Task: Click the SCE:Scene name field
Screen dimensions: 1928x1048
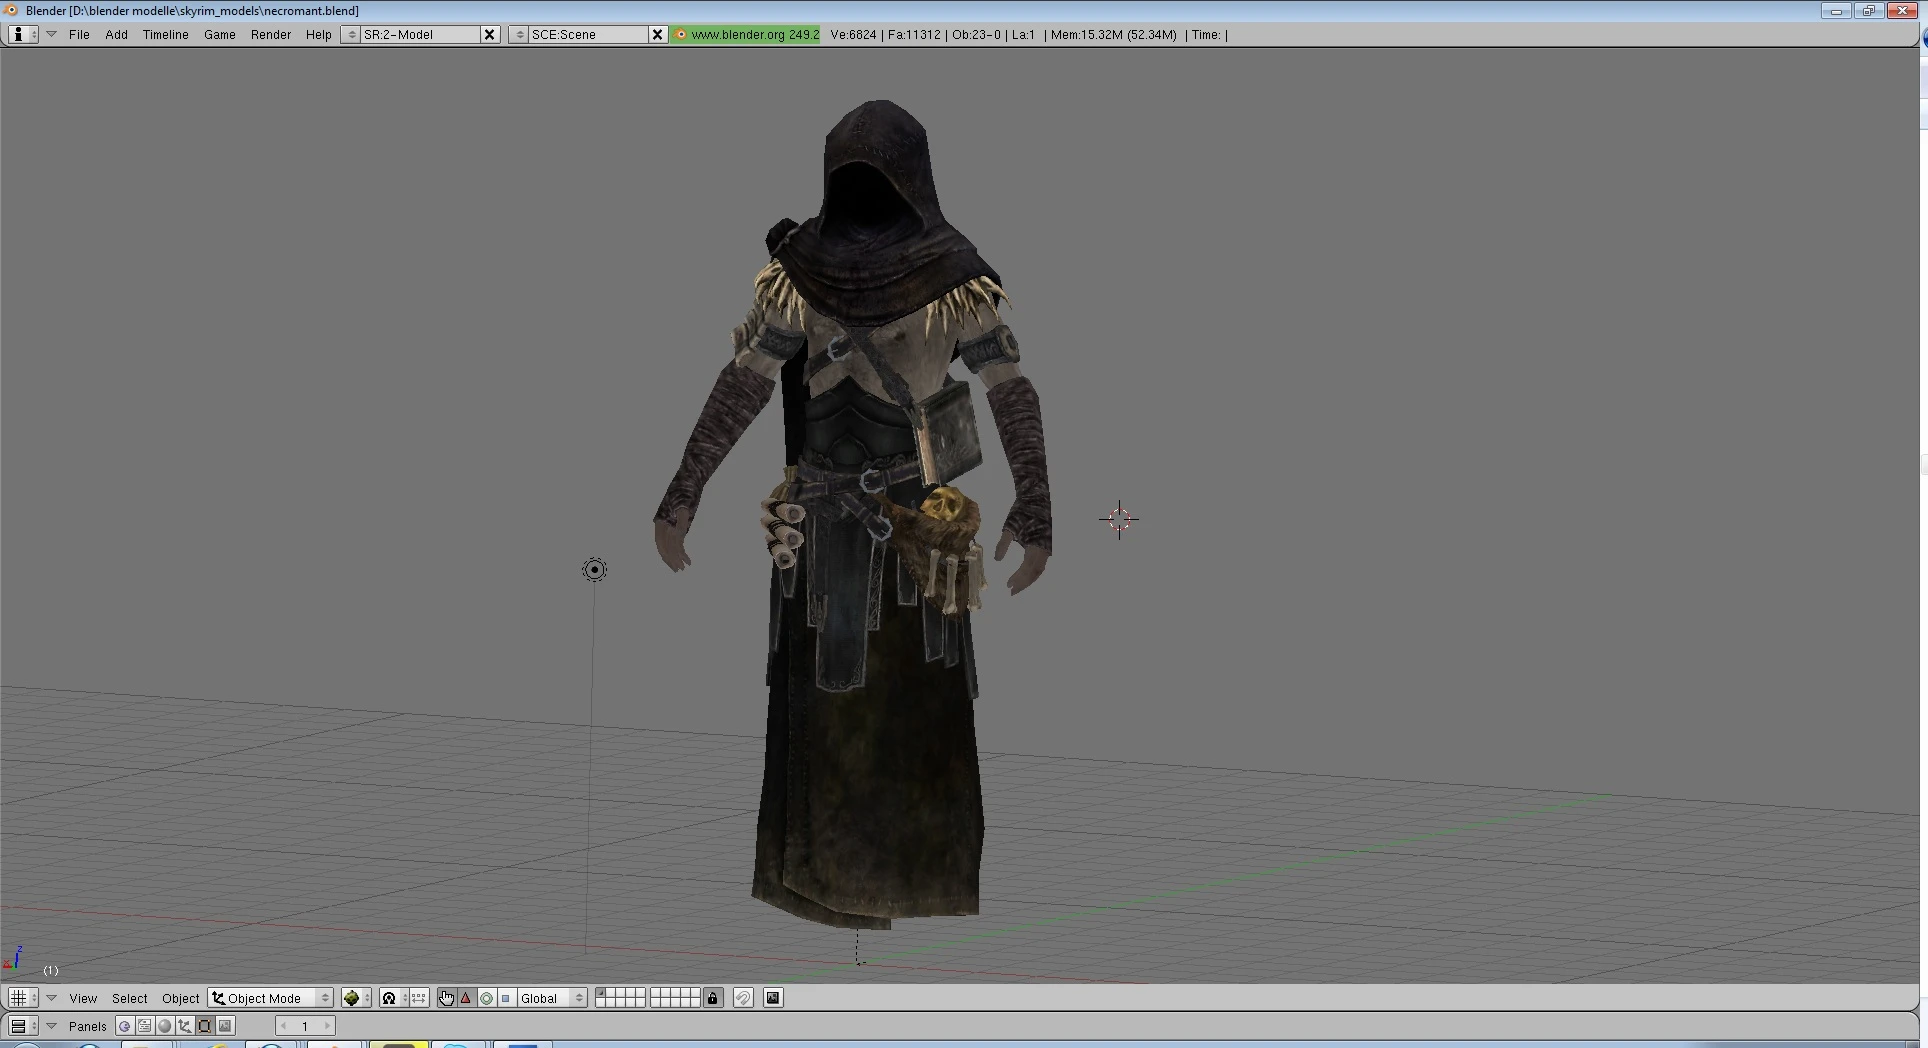Action: tap(588, 34)
